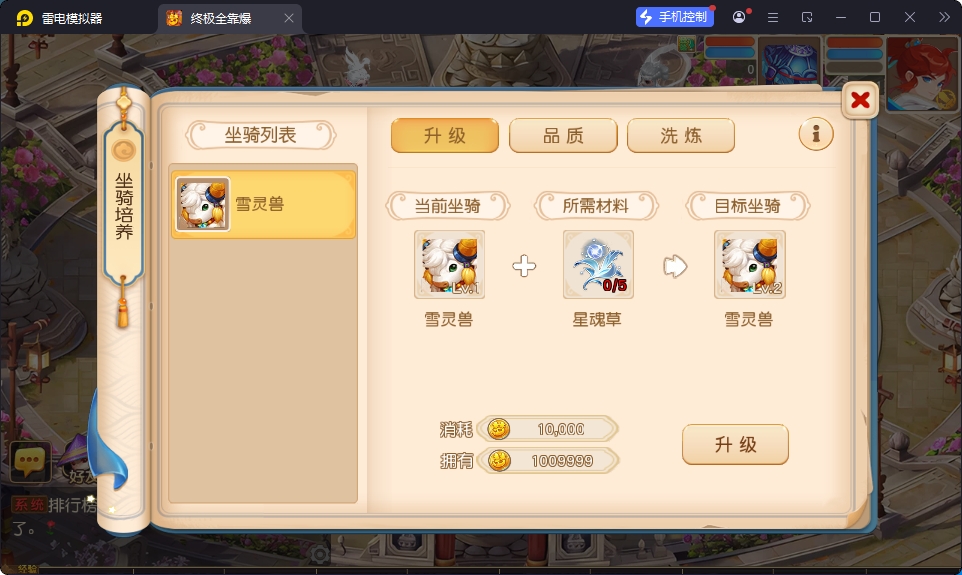The image size is (962, 575).
Task: Click the red-haired character avatar
Action: 922,74
